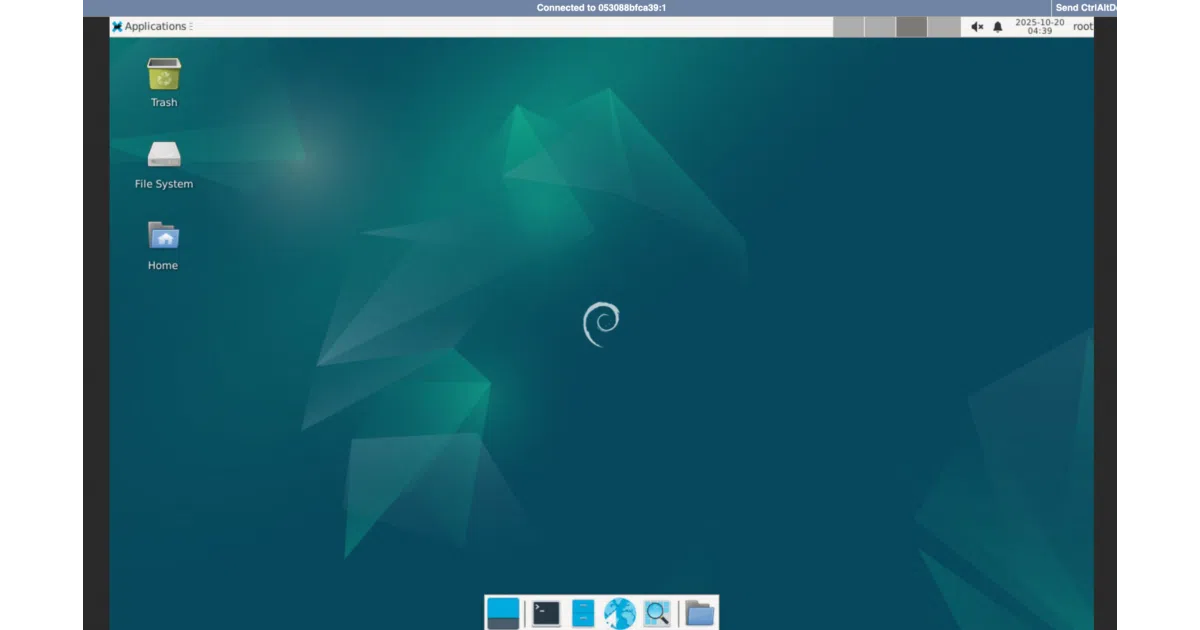Open the folder icon in the dock
The height and width of the screenshot is (630, 1200).
[x=700, y=613]
